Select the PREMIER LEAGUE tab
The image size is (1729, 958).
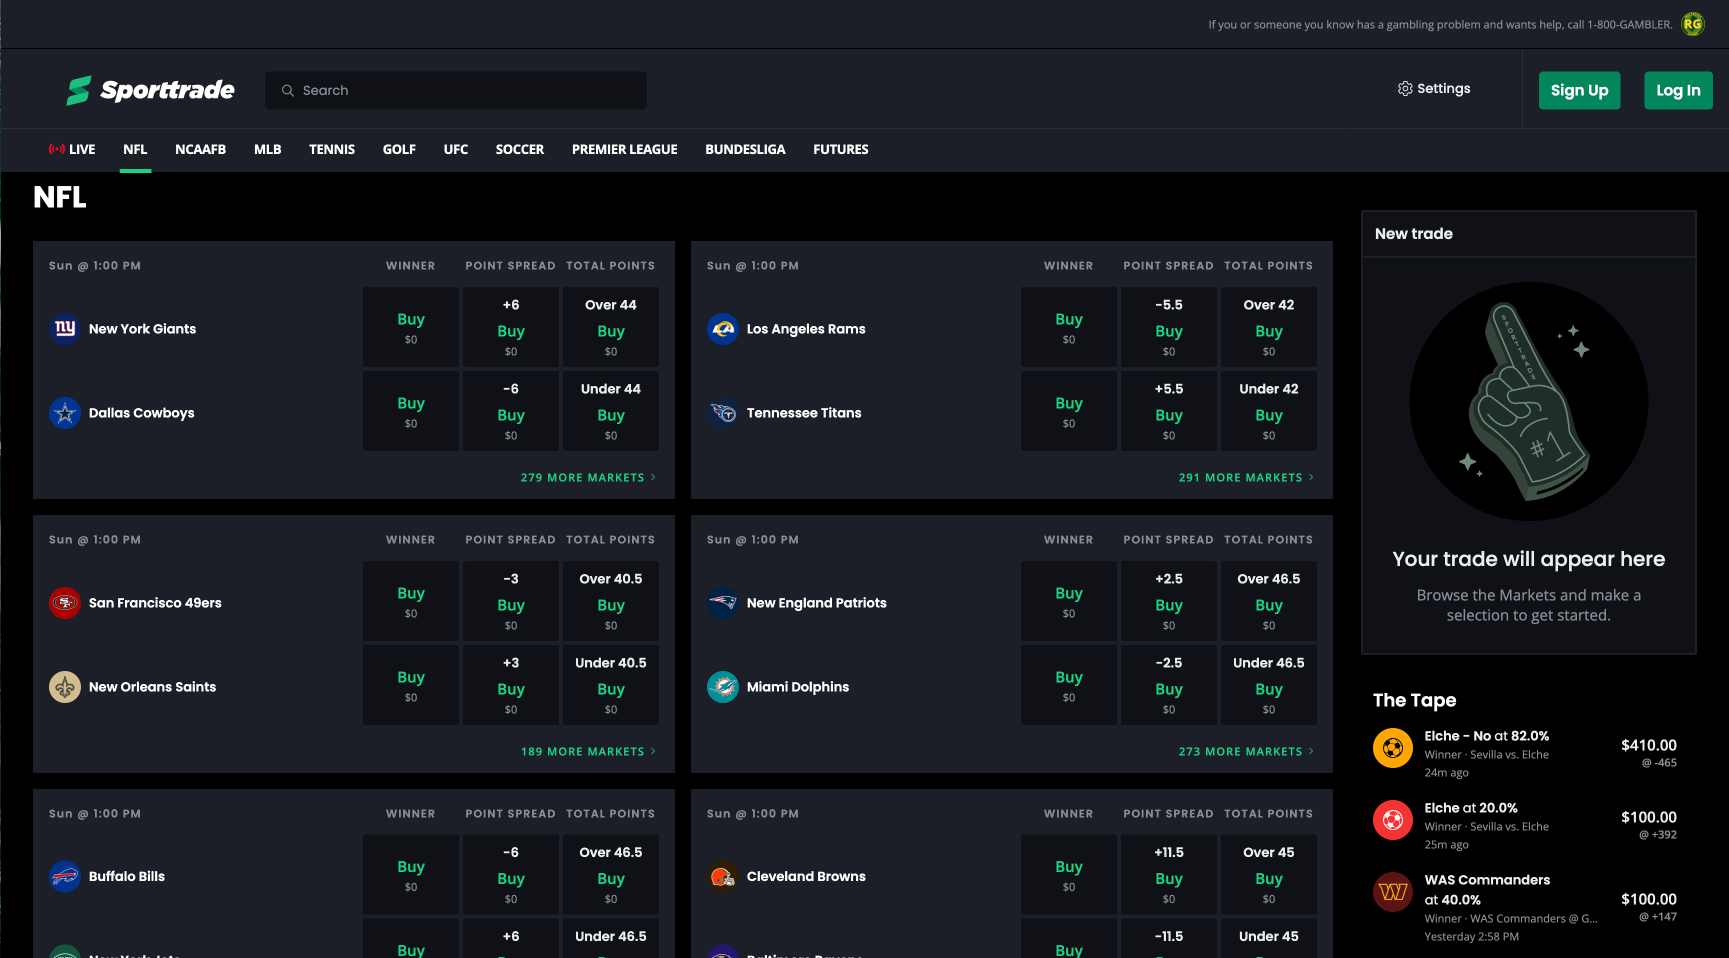(625, 149)
